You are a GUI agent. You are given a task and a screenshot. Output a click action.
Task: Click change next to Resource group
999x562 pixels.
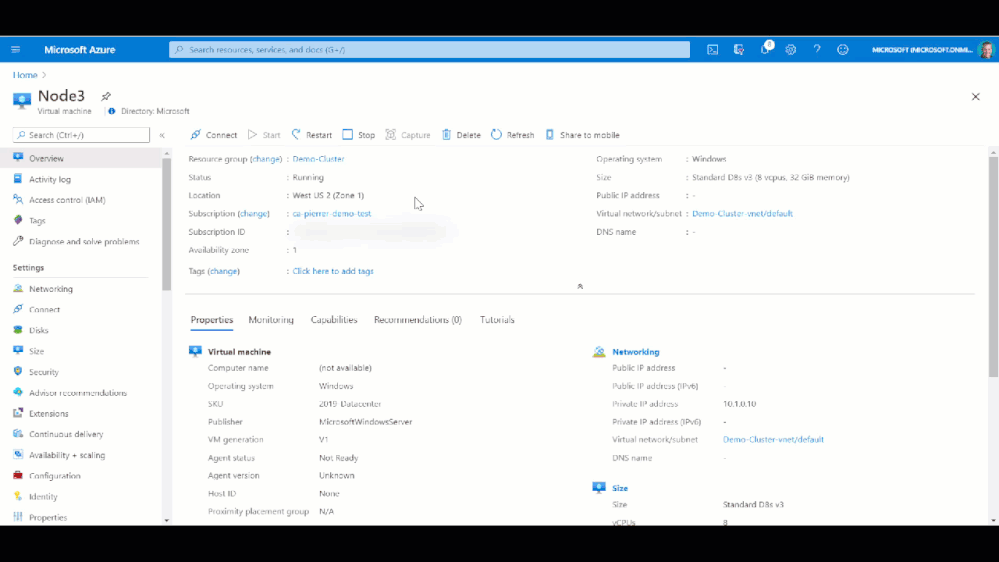[266, 159]
